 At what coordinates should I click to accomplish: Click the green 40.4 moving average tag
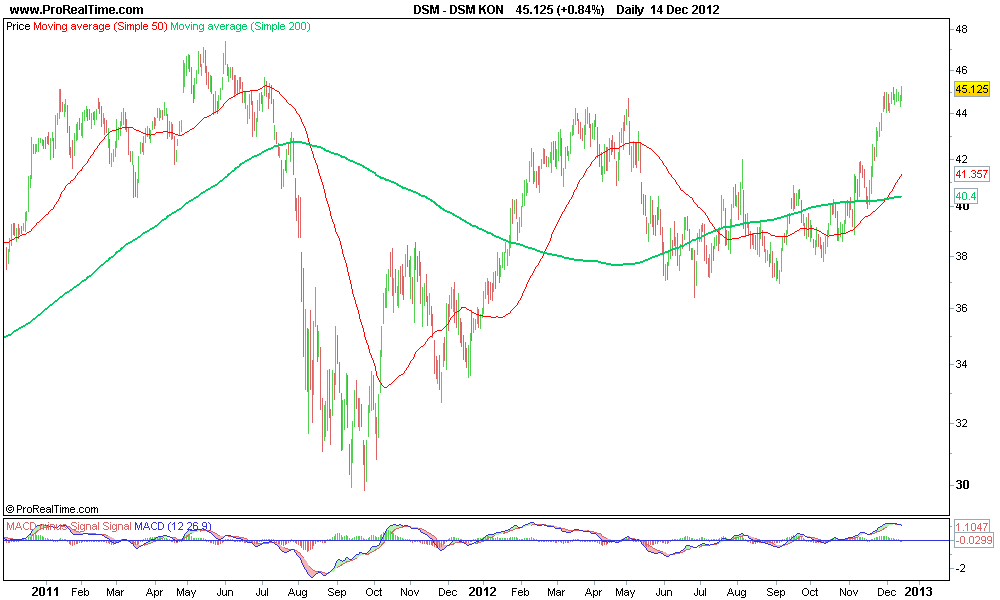point(966,196)
